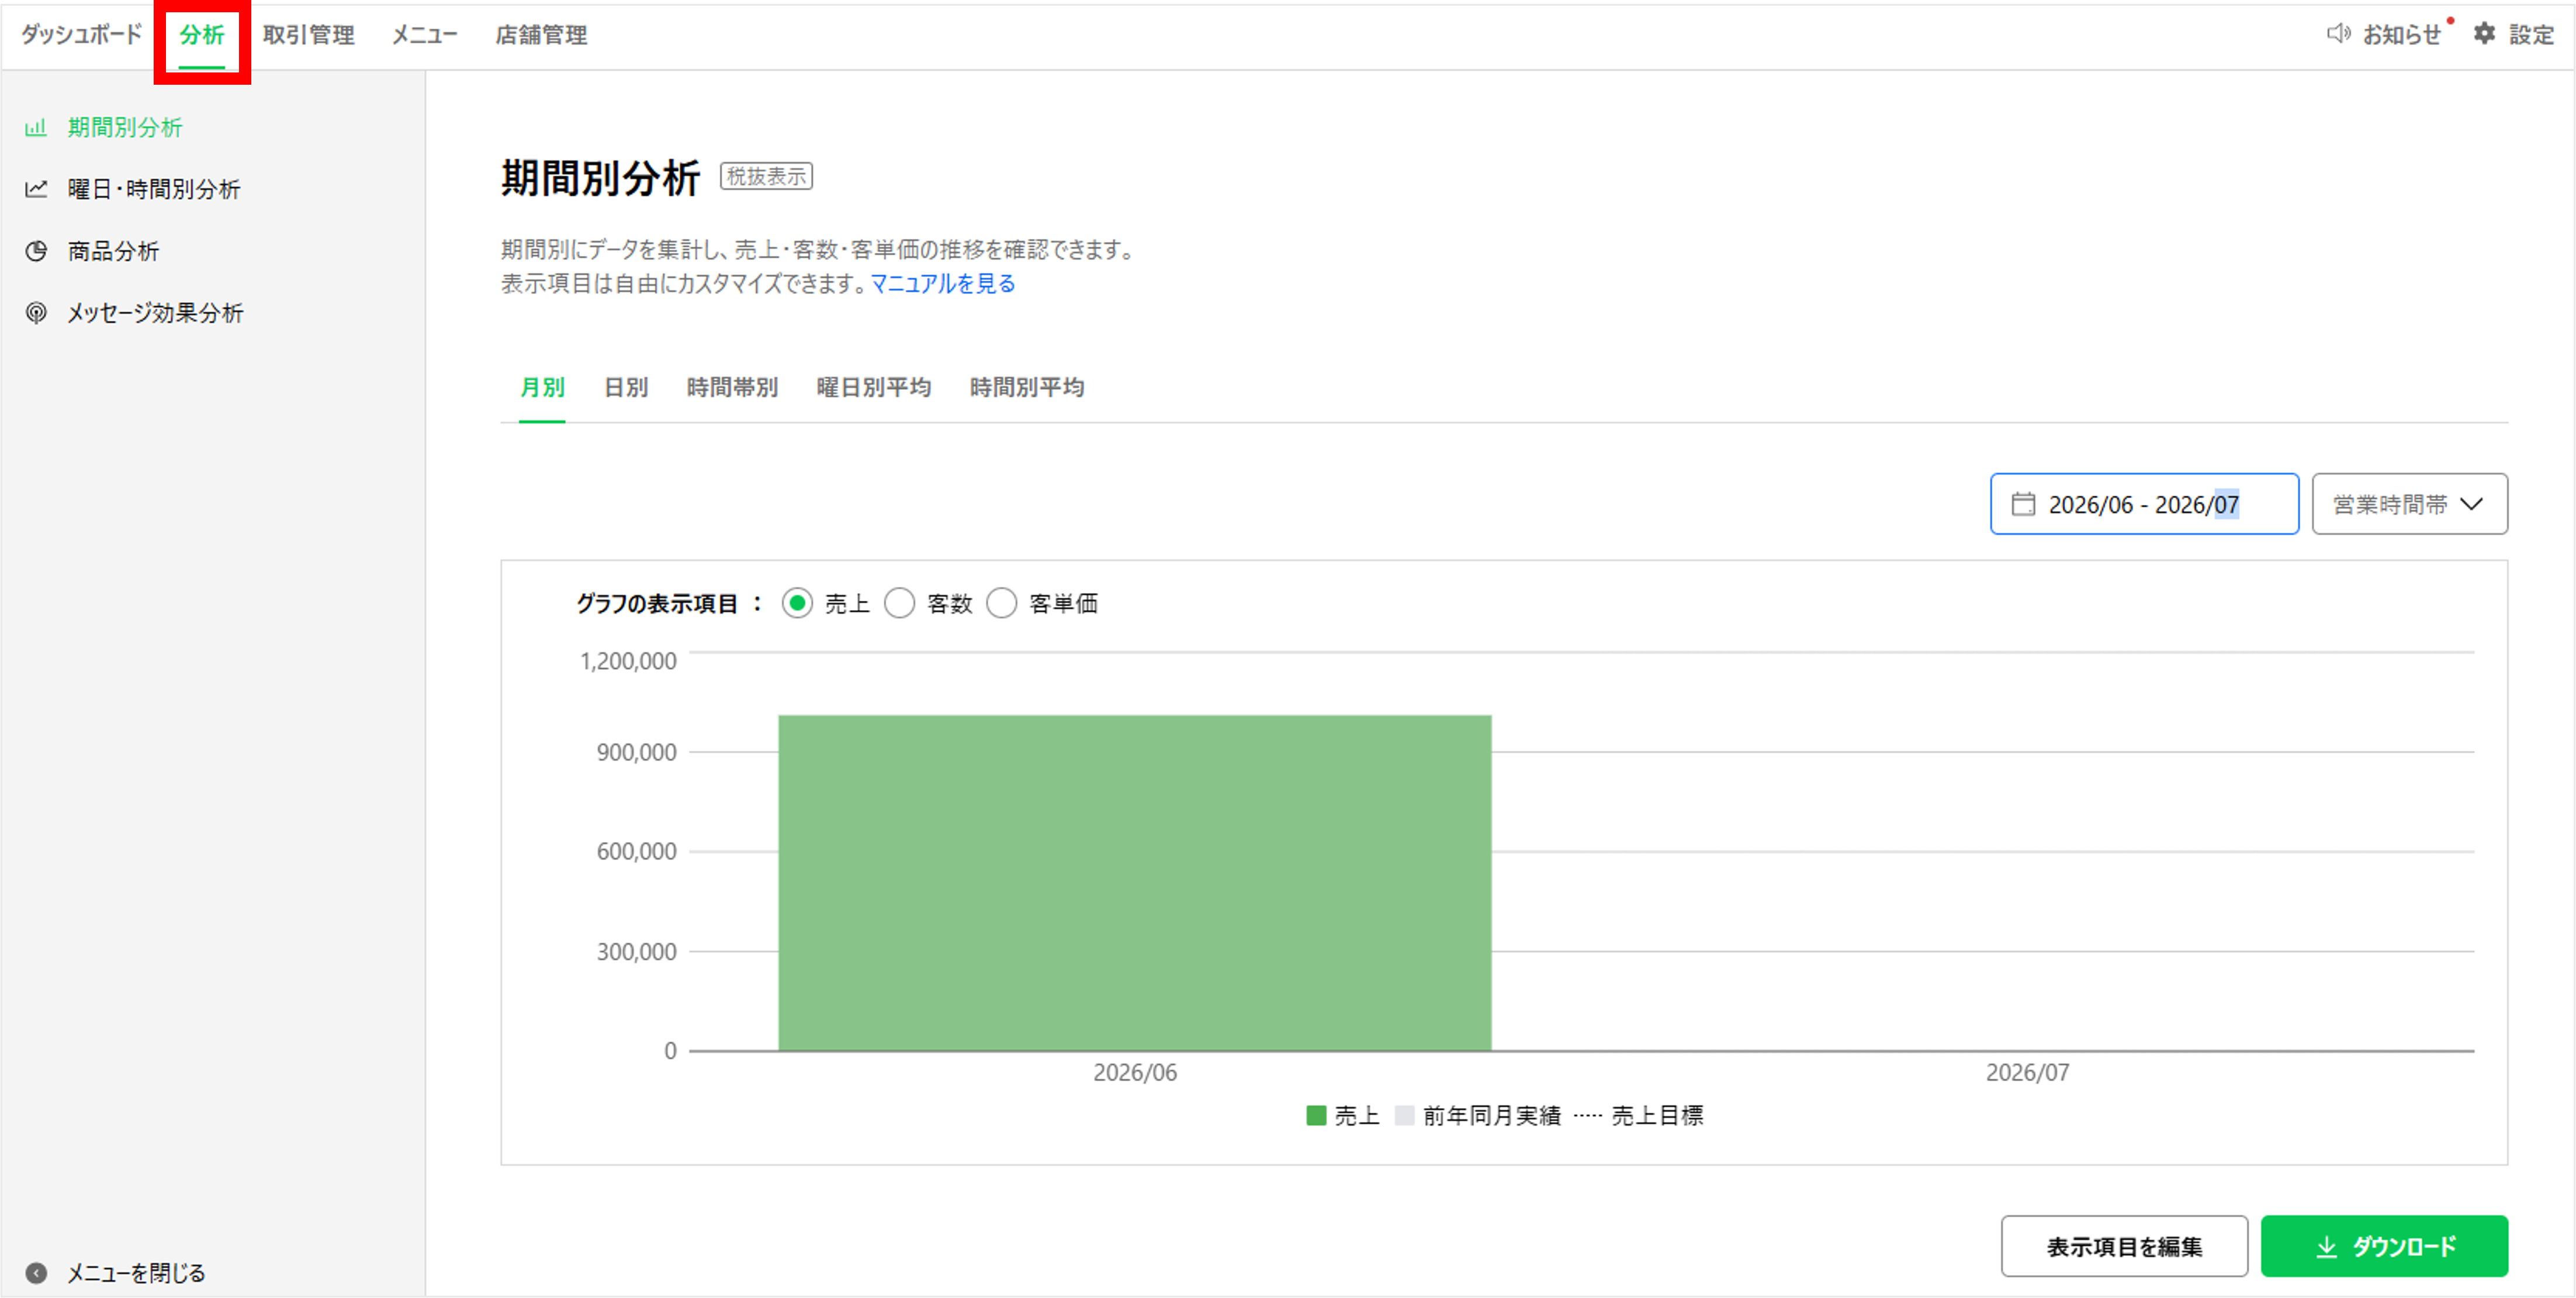Click the green 2026/06 sales bar
The width and height of the screenshot is (2576, 1298).
click(1135, 883)
